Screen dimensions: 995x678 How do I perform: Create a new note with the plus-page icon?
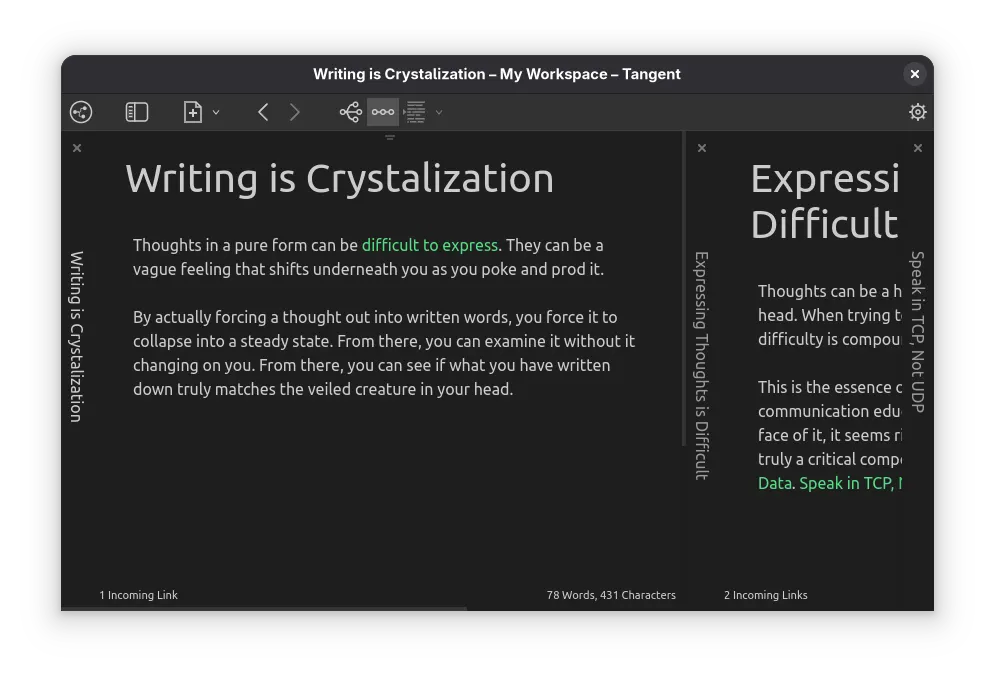[193, 112]
